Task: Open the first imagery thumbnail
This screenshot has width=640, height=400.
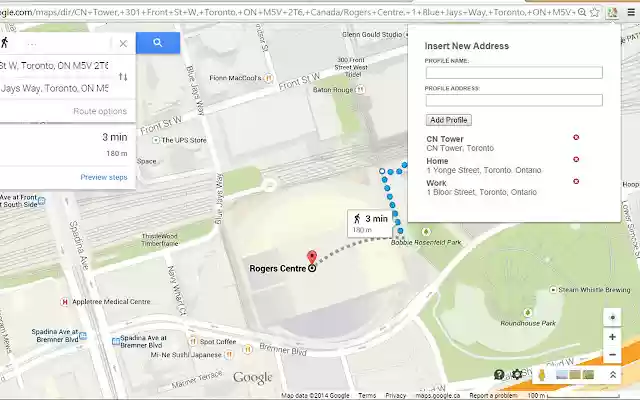Action: pyautogui.click(x=562, y=374)
